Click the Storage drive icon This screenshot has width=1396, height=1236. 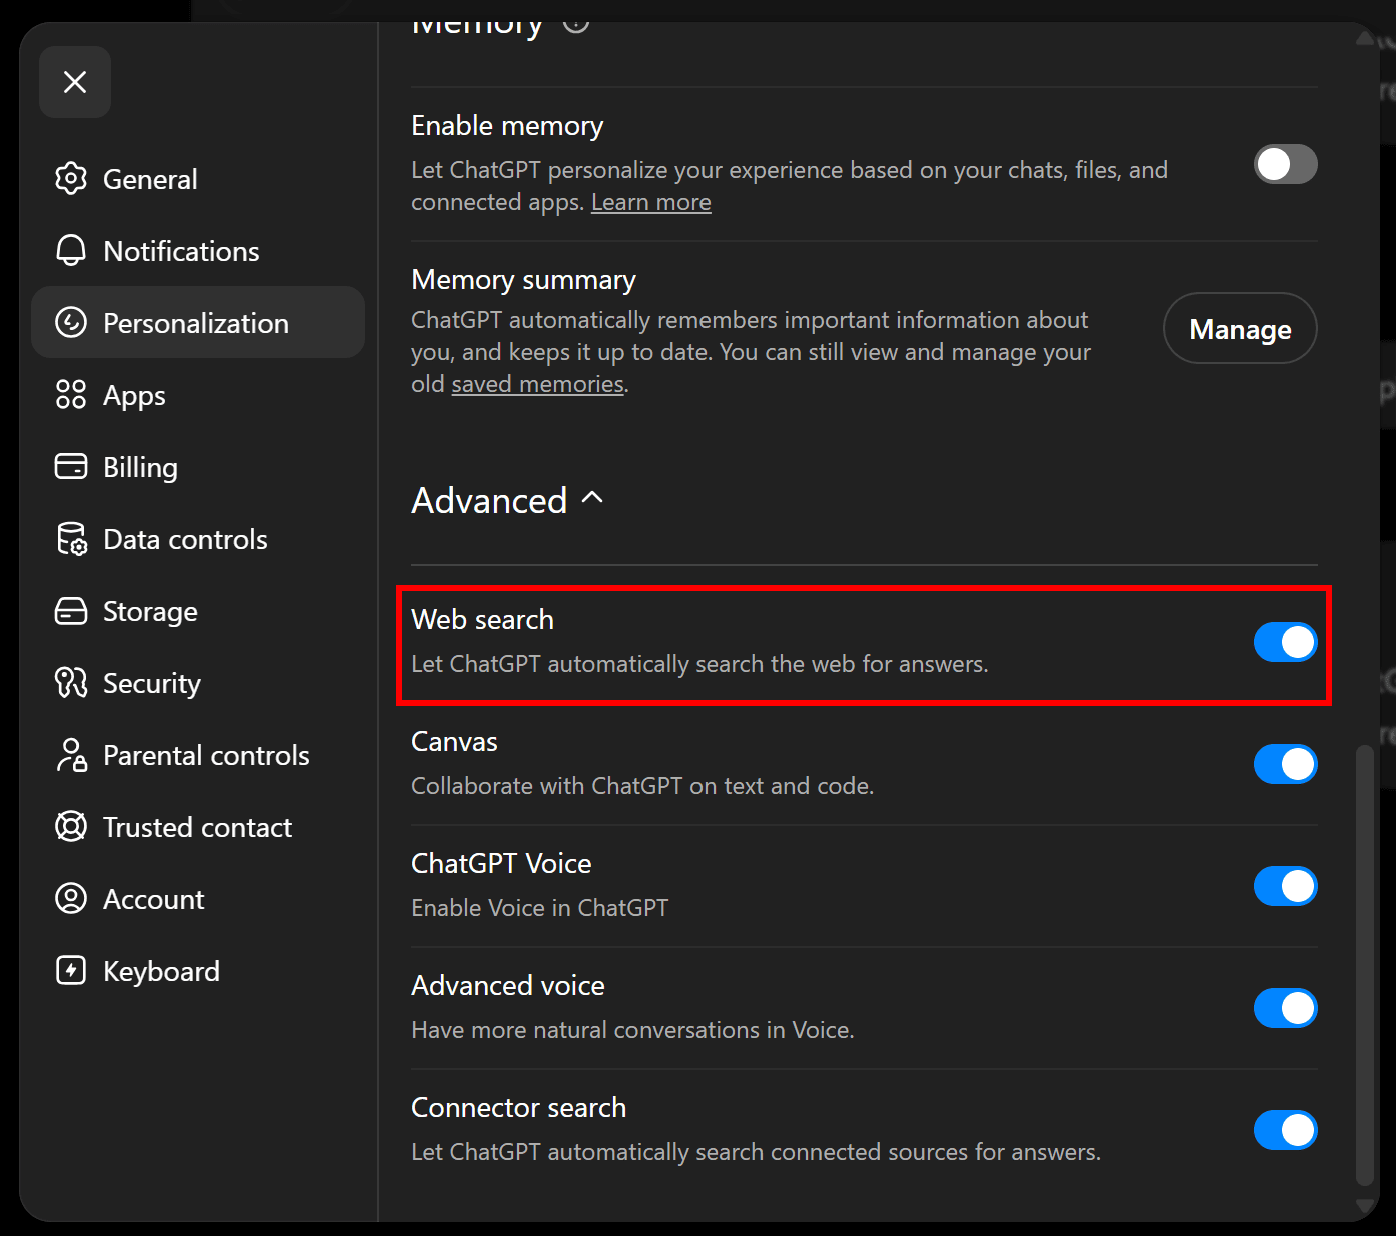click(x=71, y=610)
